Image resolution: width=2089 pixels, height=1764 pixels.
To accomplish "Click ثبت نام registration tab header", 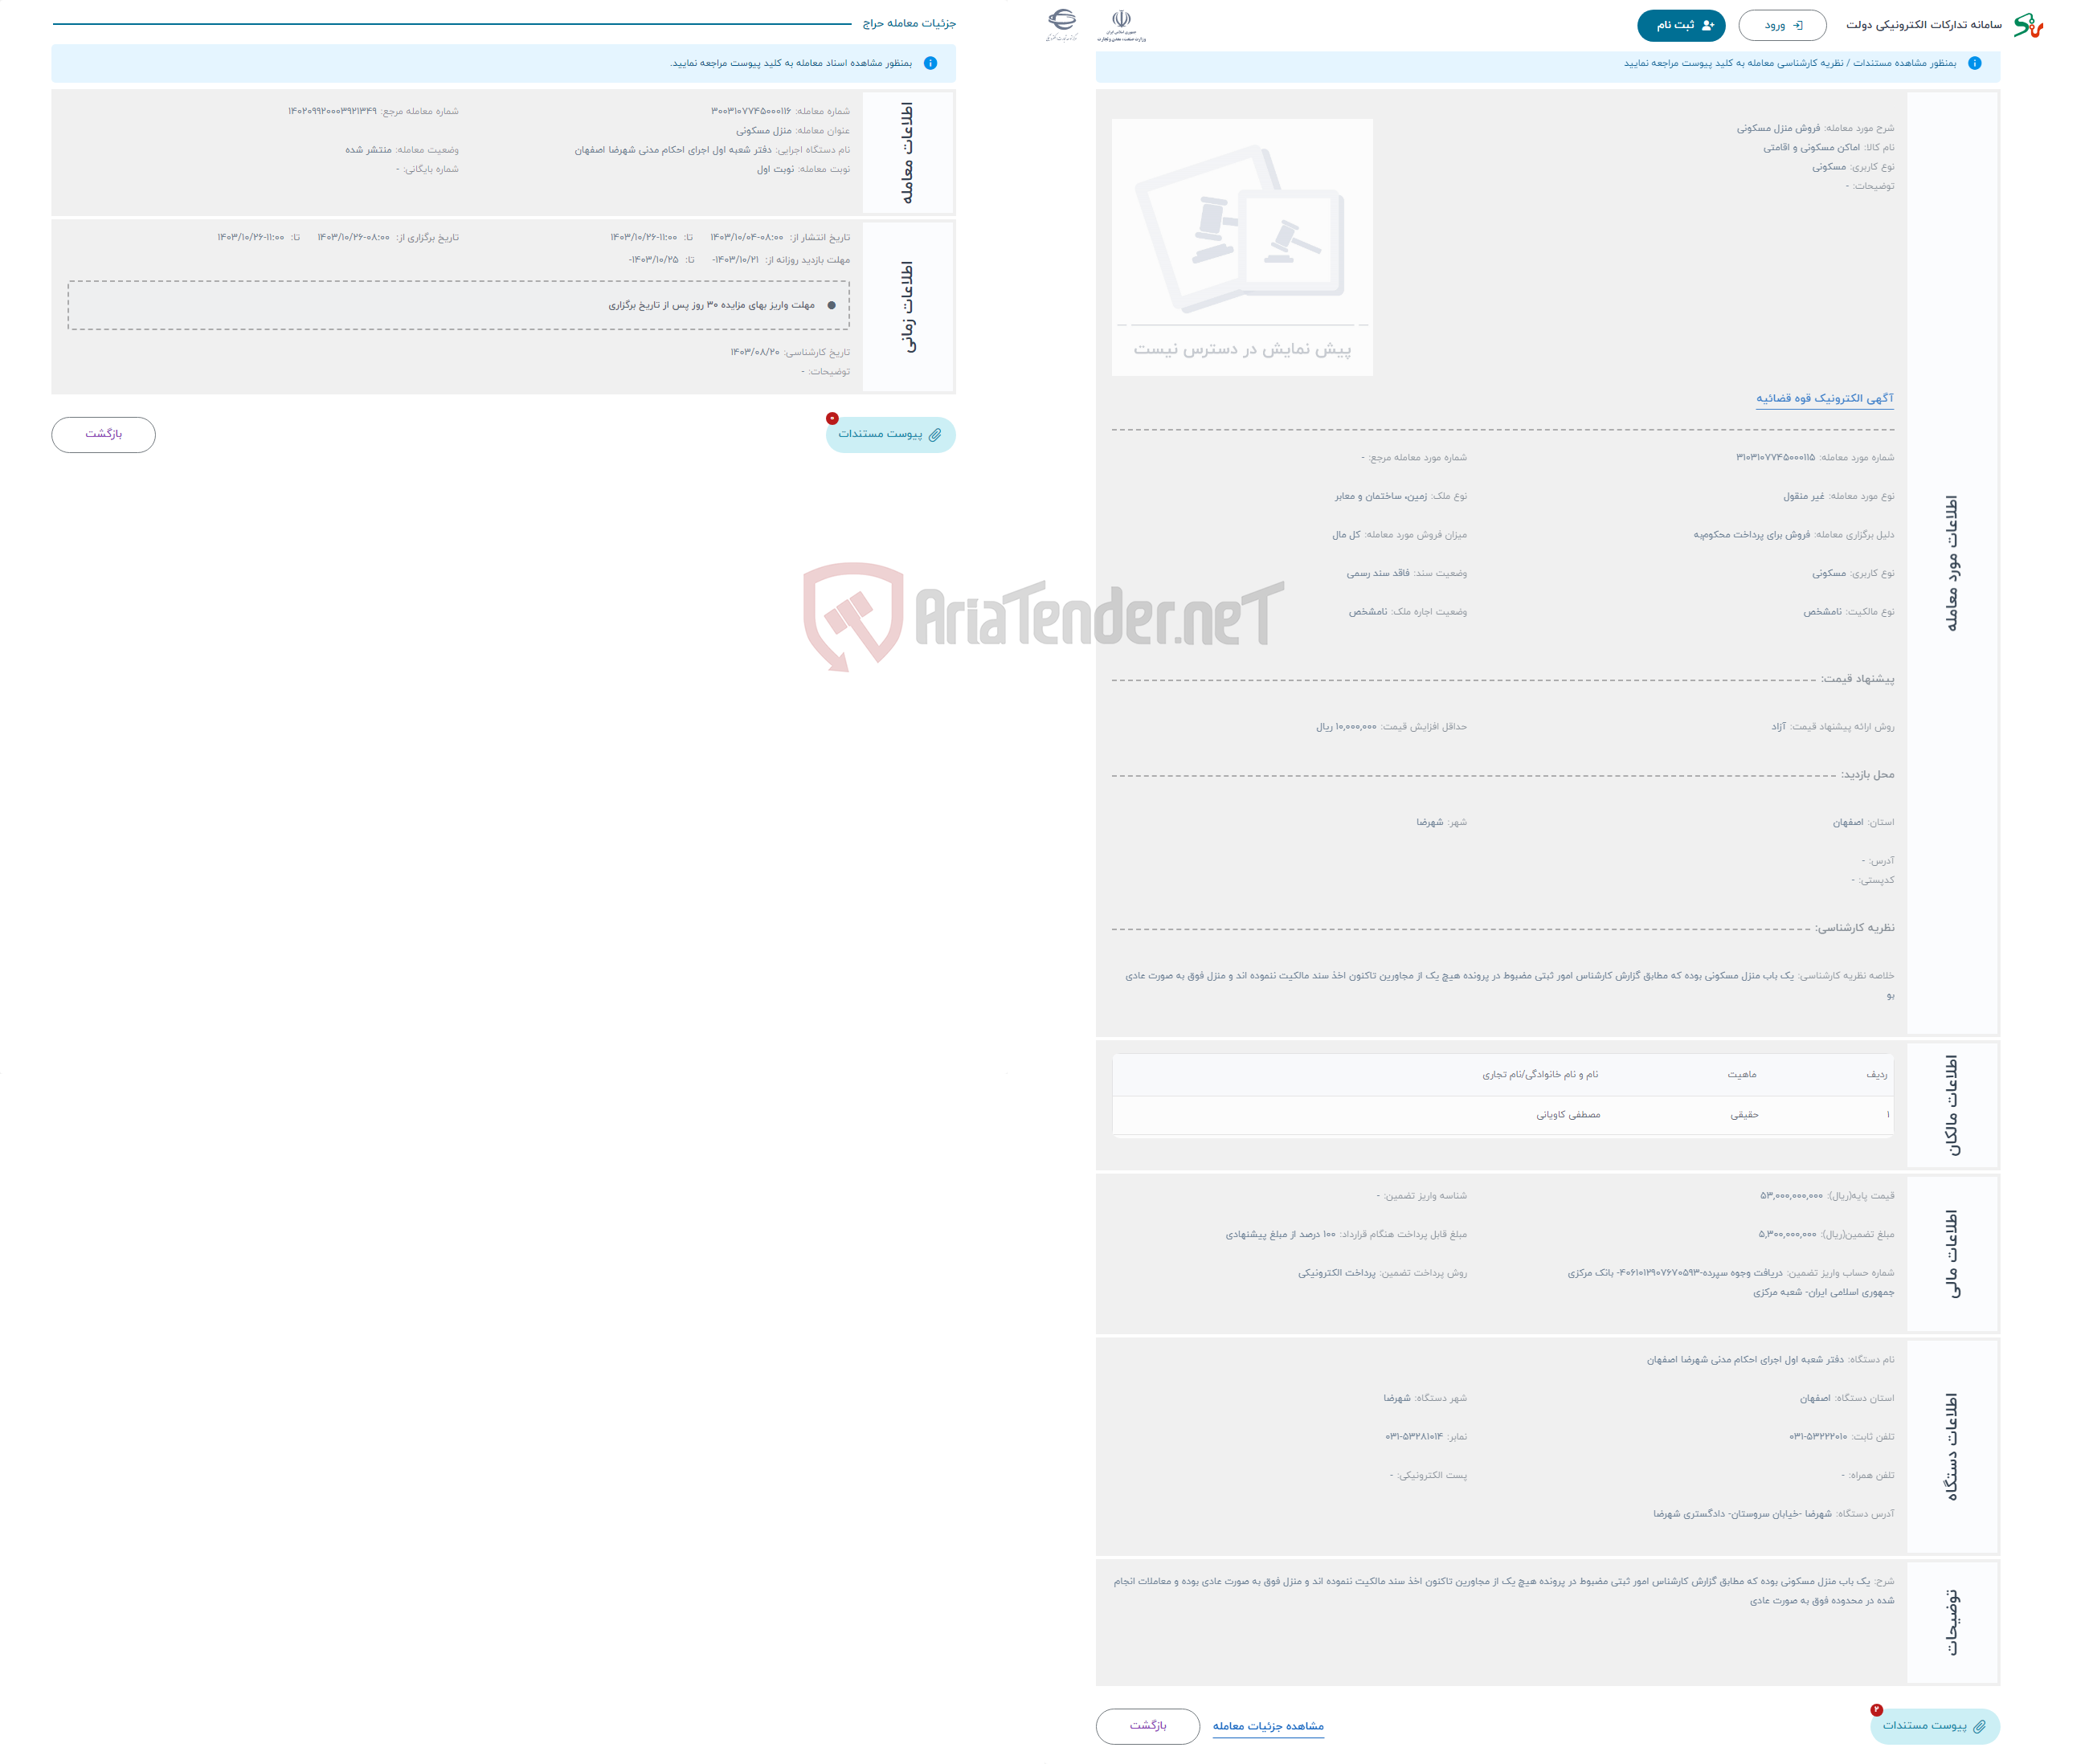I will [1673, 22].
